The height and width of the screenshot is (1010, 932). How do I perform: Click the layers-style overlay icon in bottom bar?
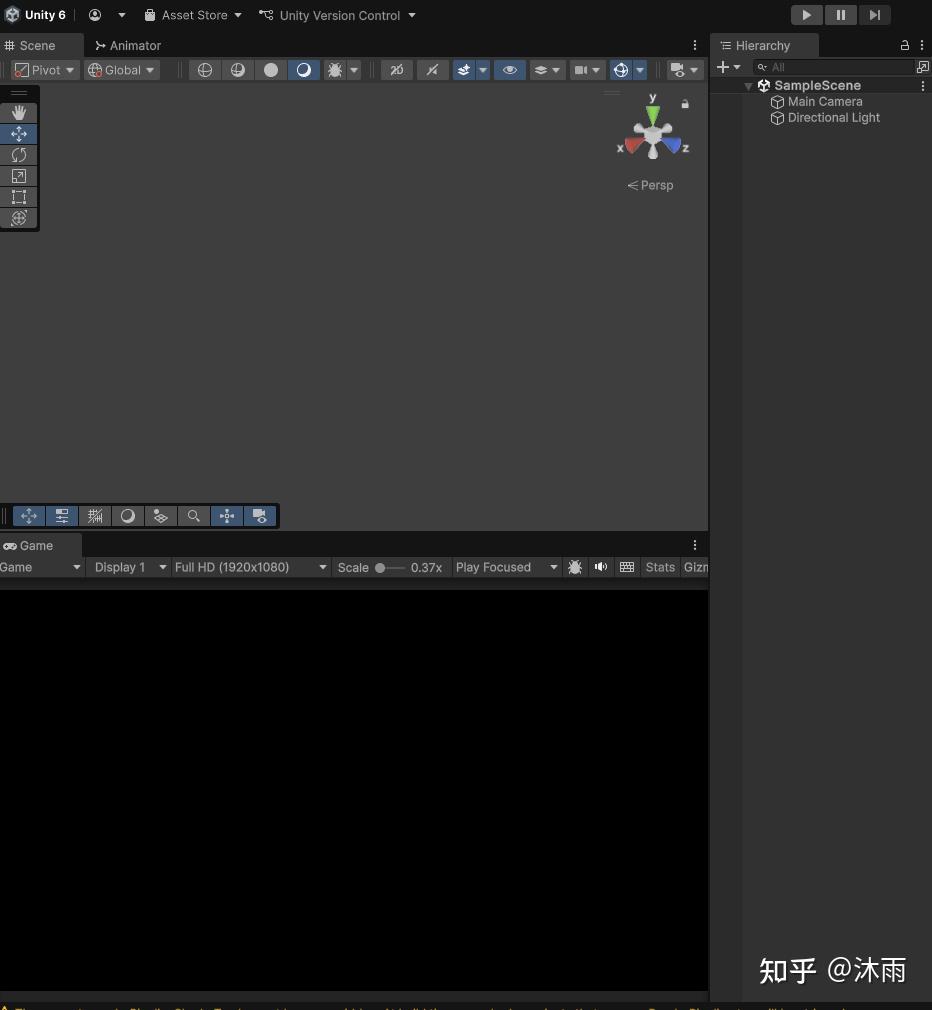coord(161,516)
